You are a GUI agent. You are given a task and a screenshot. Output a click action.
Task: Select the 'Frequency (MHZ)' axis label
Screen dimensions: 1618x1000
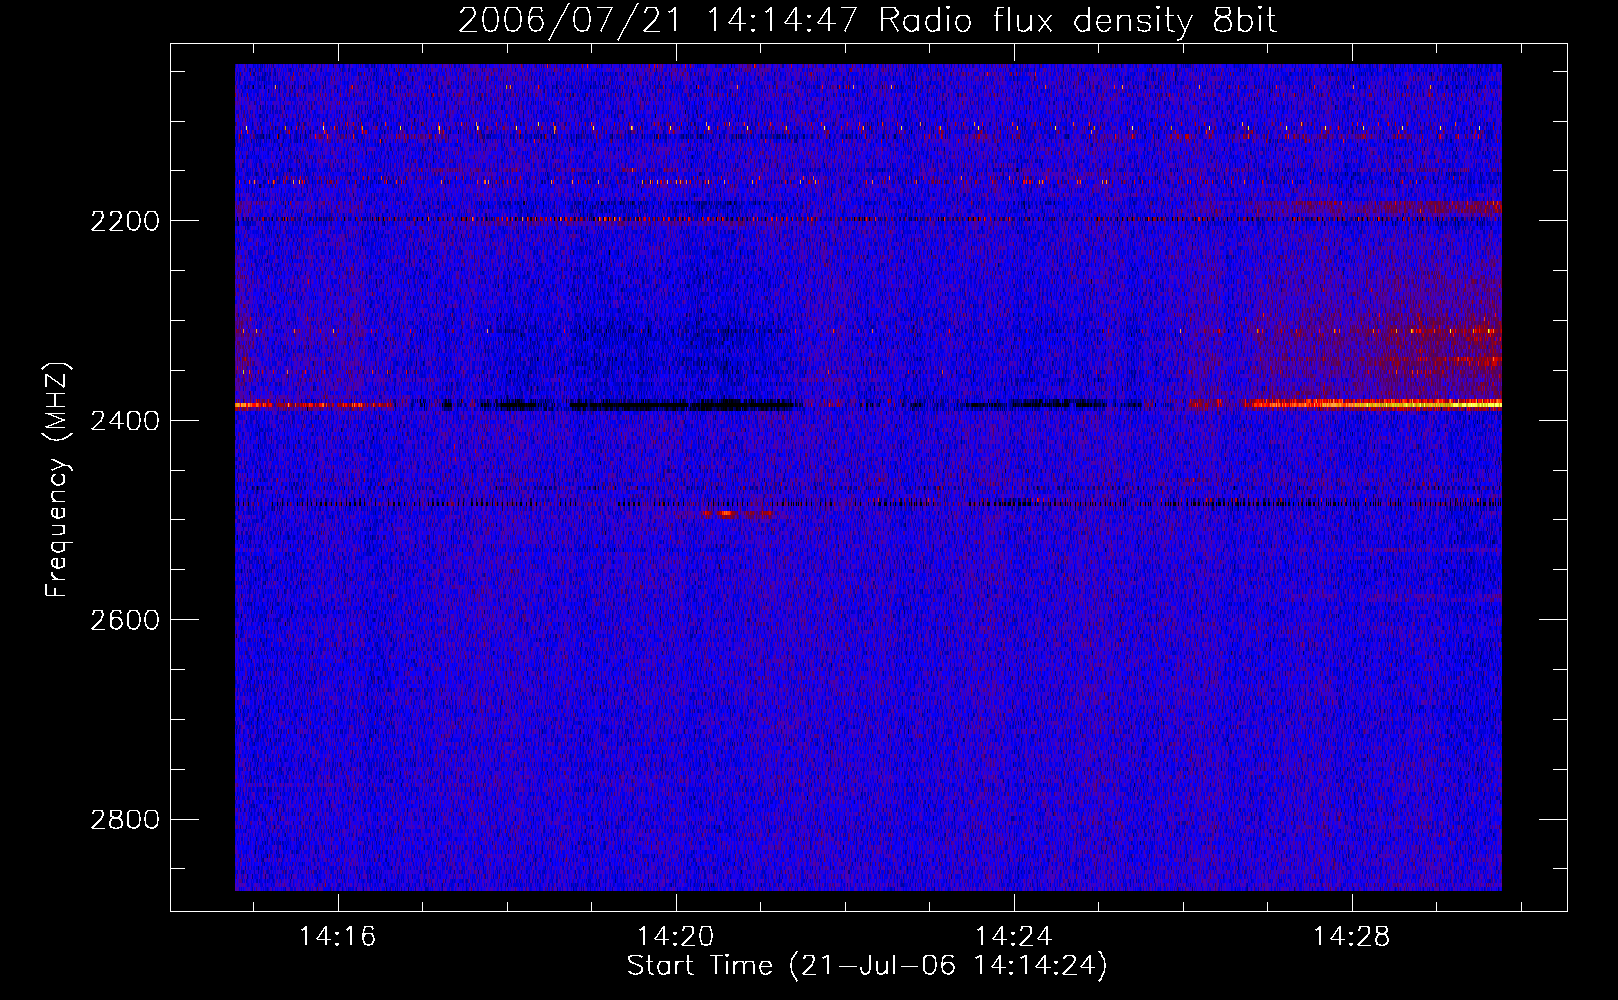tap(58, 480)
